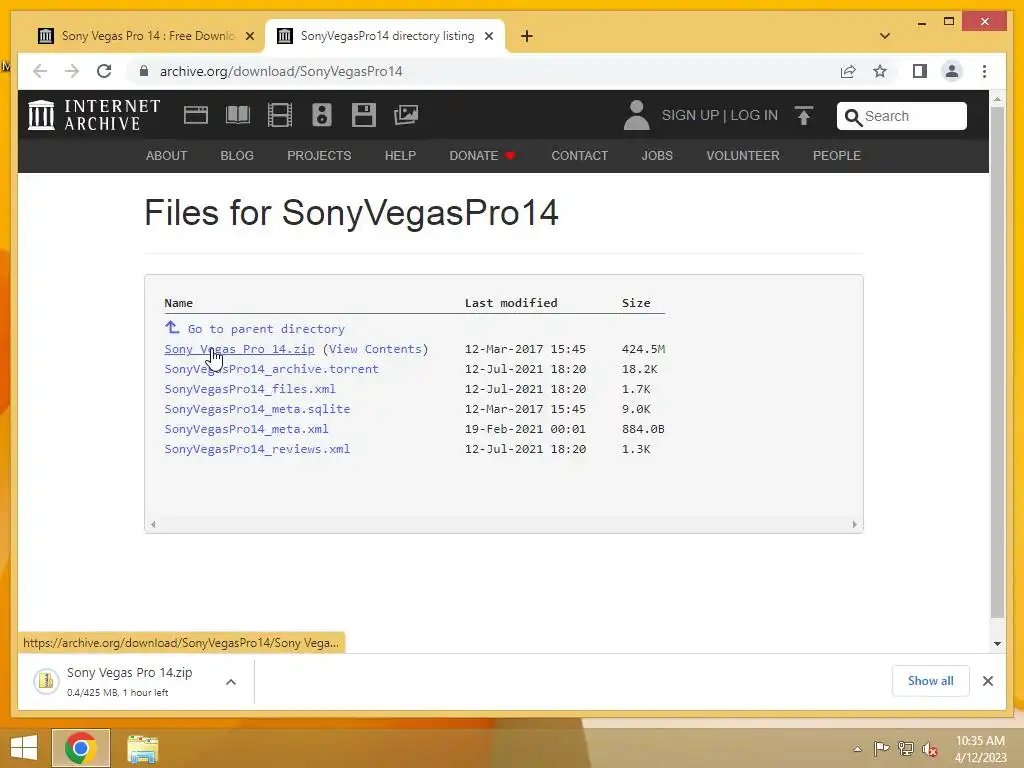Image resolution: width=1024 pixels, height=768 pixels.
Task: Open SonyVegasPro14_archive.torrent
Action: click(271, 369)
